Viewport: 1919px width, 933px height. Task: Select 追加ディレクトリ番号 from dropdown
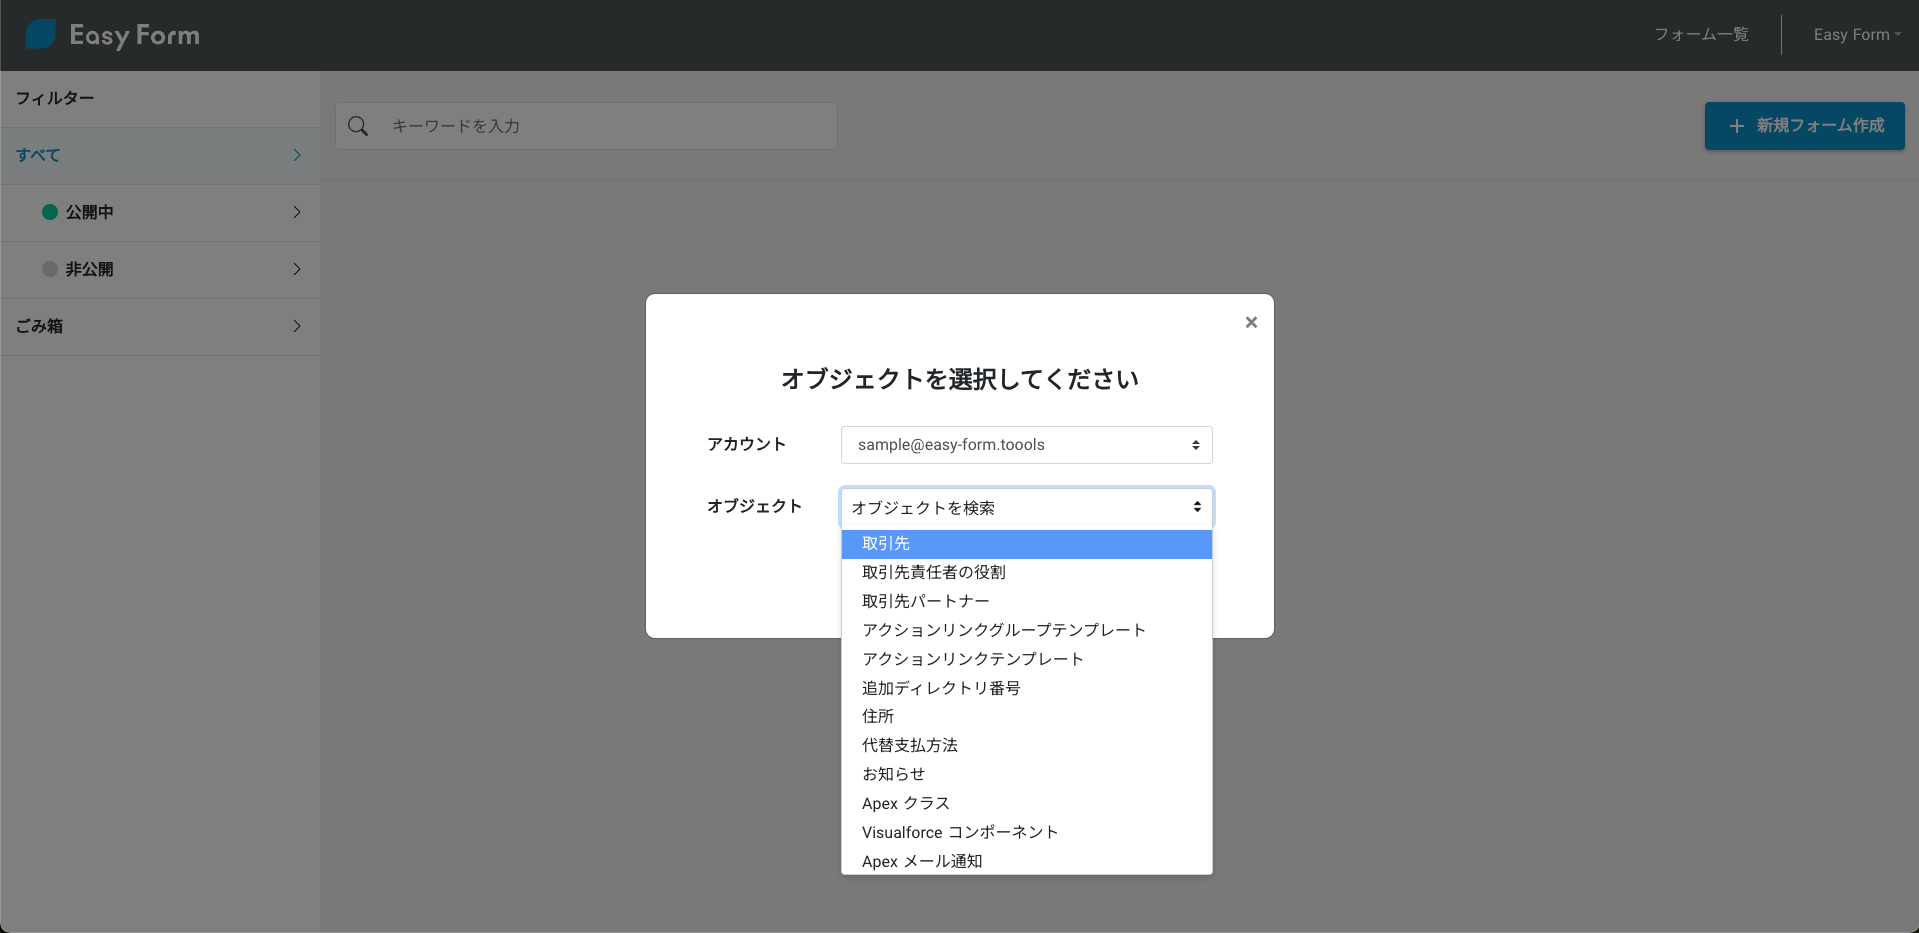tap(941, 688)
